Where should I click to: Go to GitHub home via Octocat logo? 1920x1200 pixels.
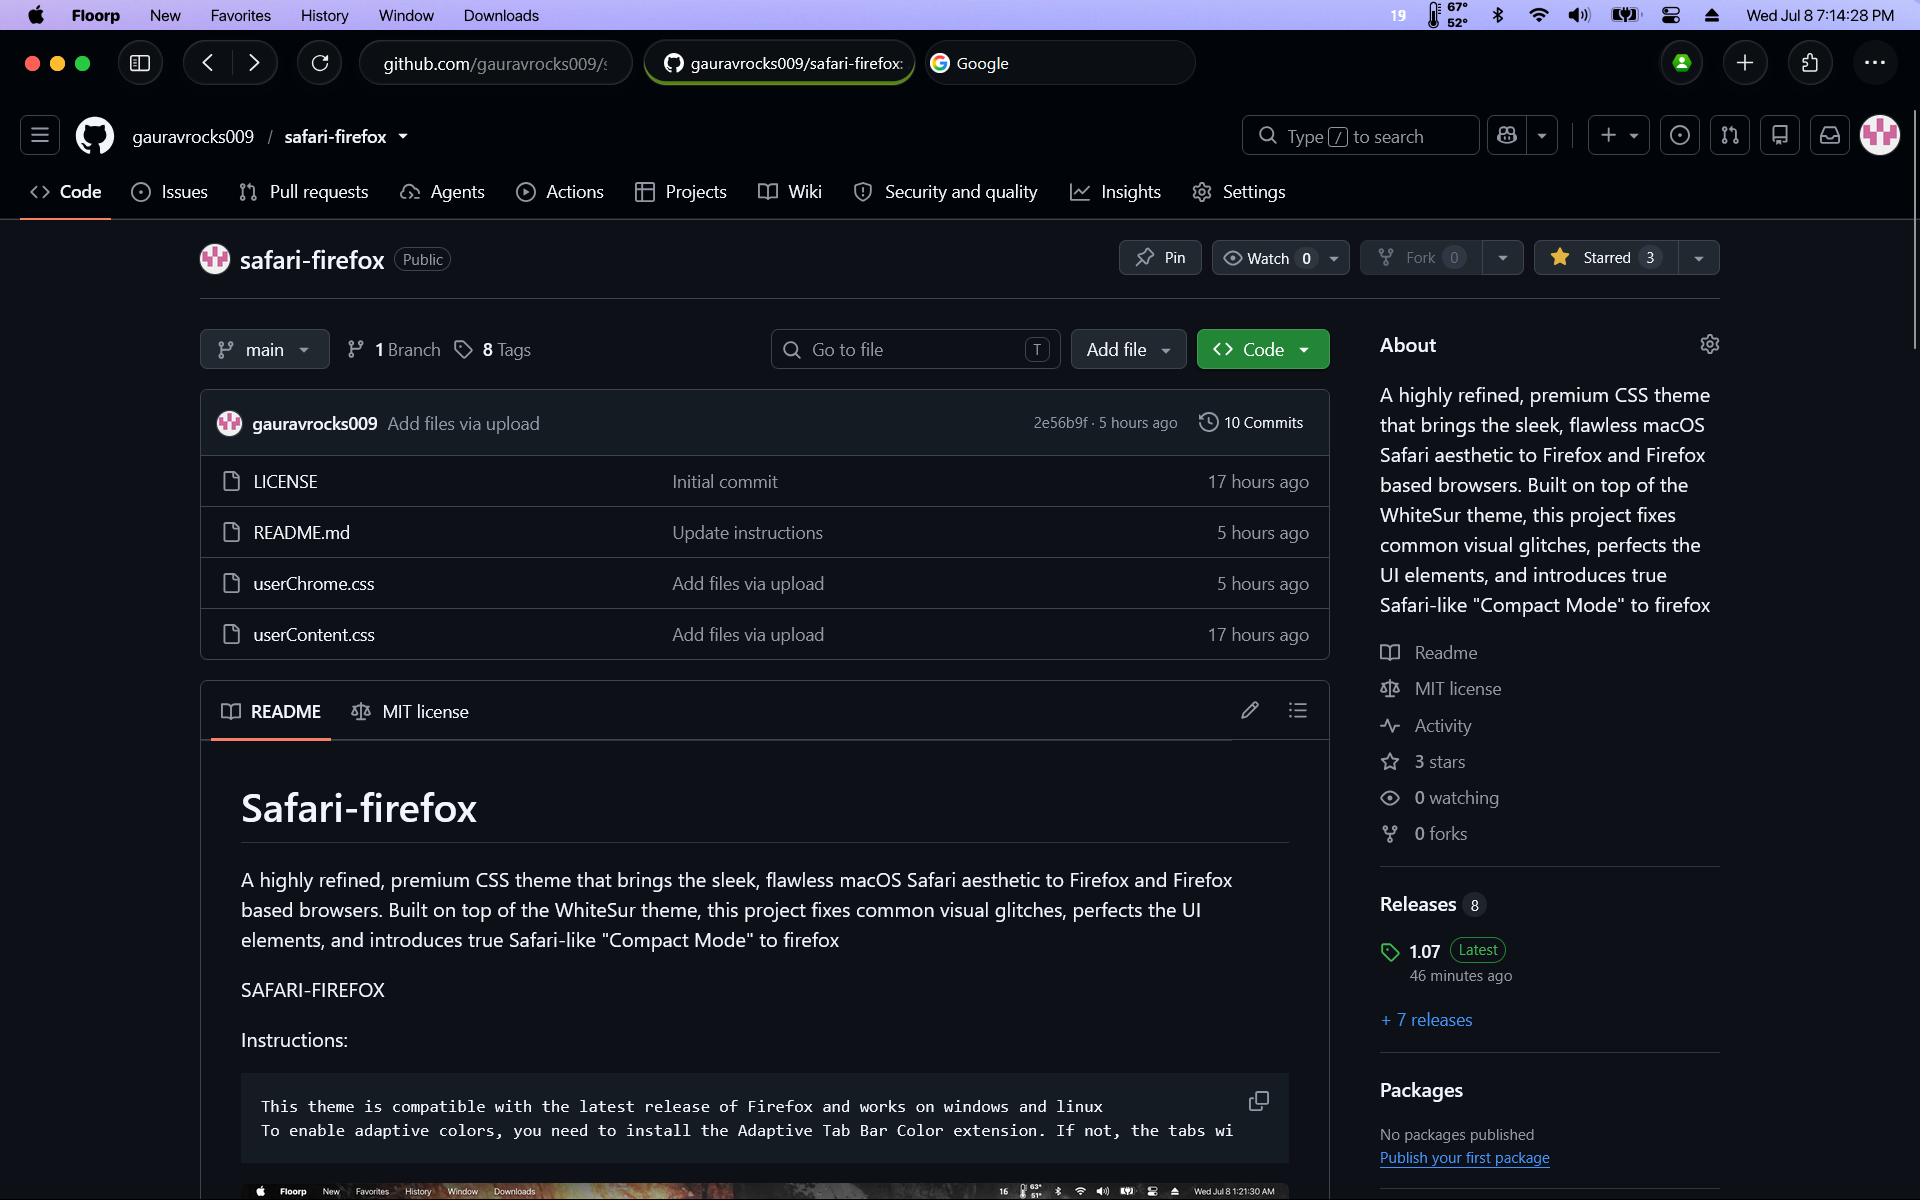95,136
